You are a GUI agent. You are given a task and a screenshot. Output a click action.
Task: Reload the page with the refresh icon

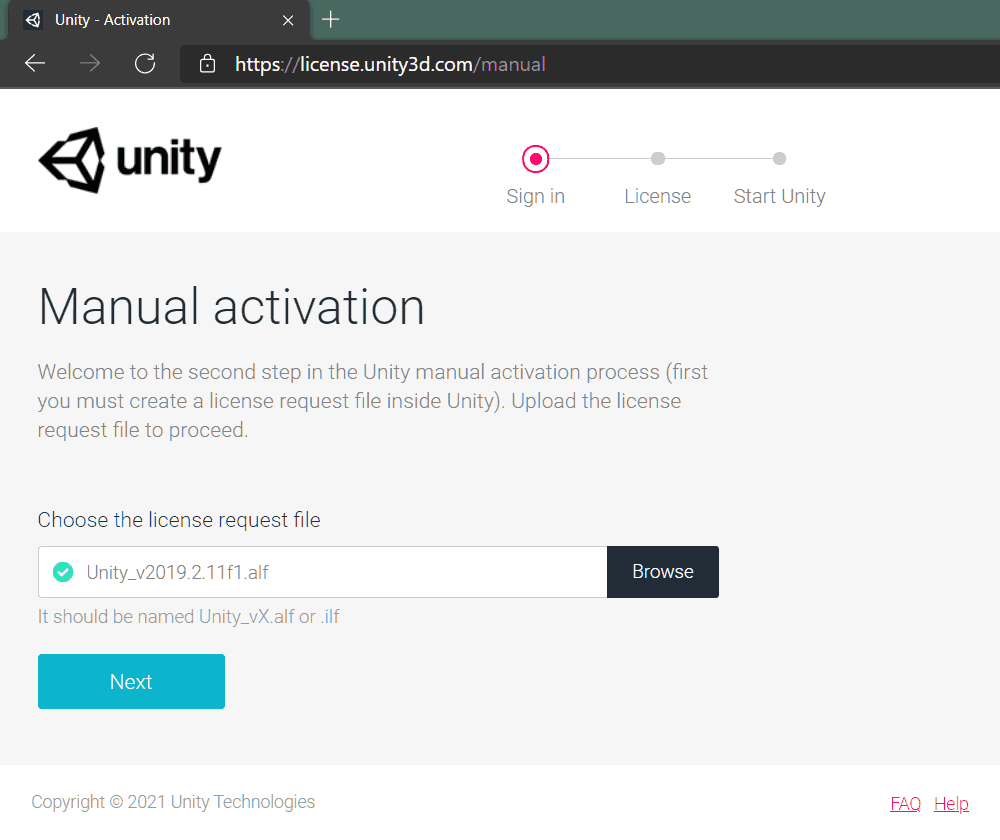pos(145,64)
